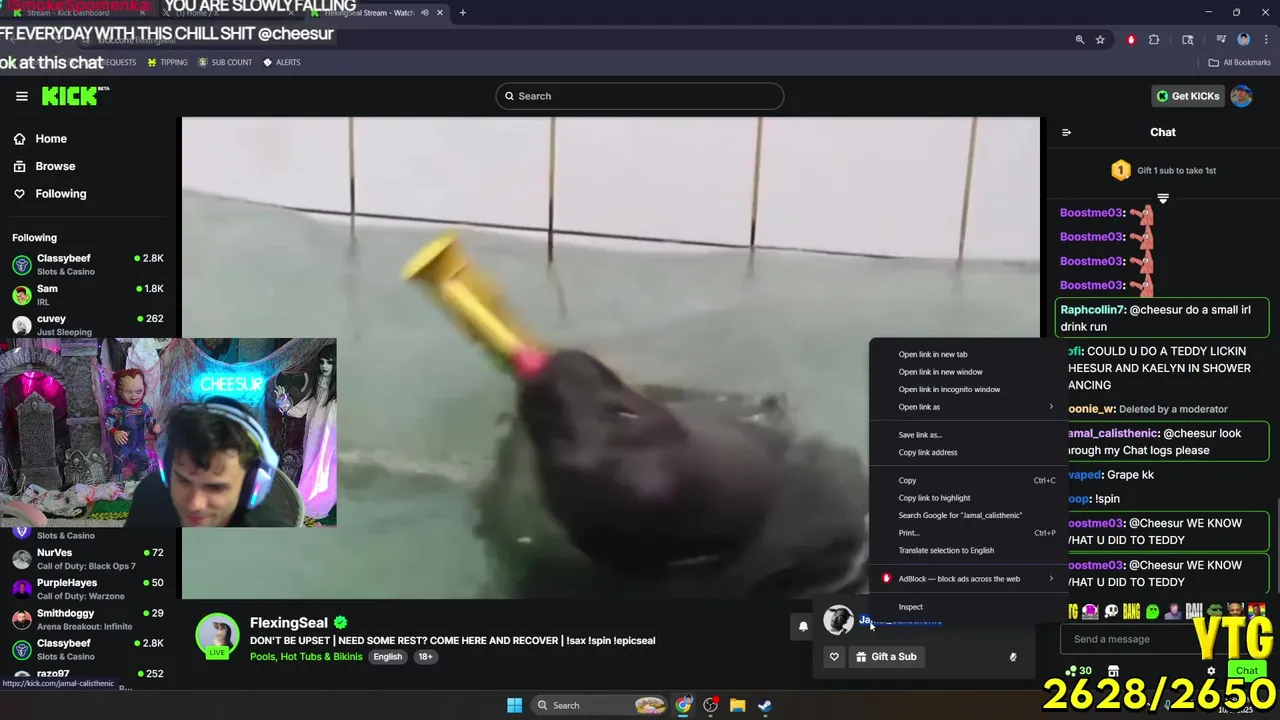Bookmark this page with the star icon
This screenshot has width=1280, height=720.
pyautogui.click(x=1100, y=40)
